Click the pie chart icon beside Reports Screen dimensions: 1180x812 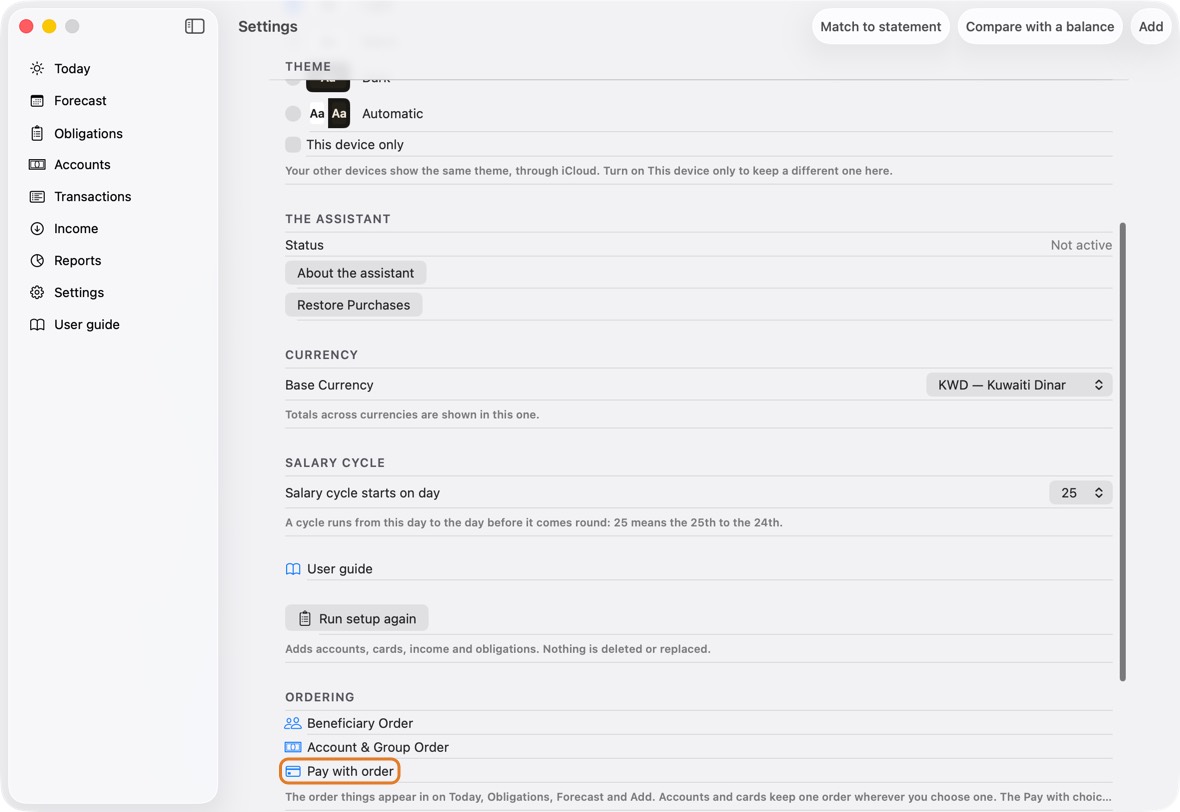pos(37,260)
